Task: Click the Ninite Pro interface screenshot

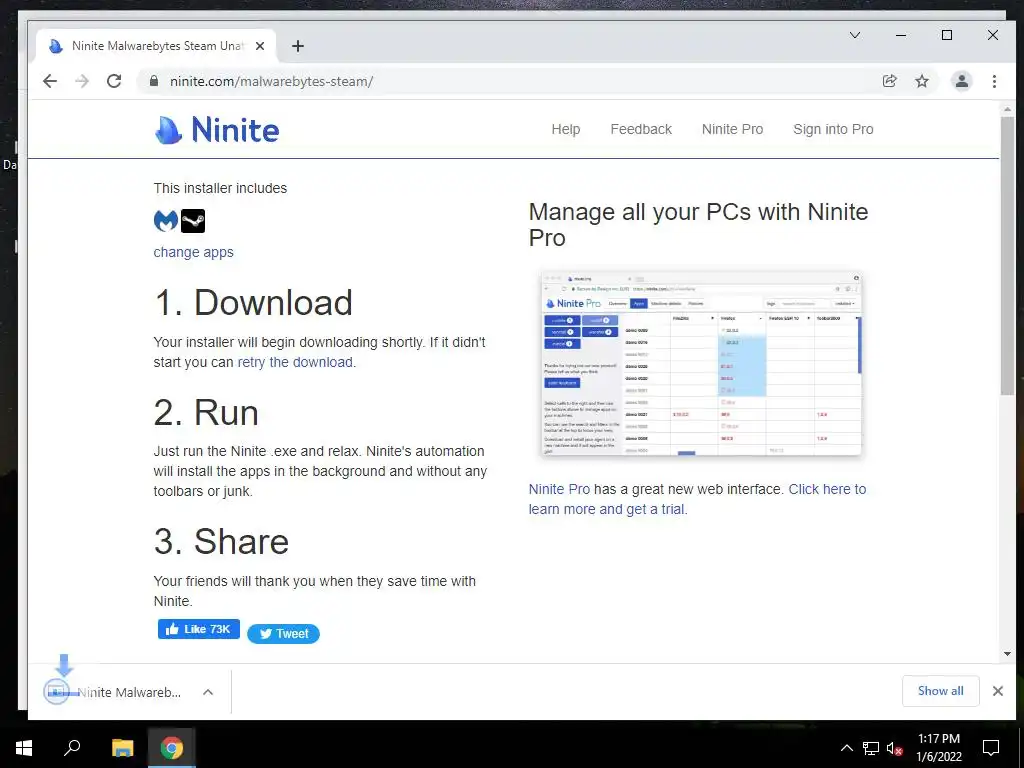Action: pyautogui.click(x=701, y=364)
